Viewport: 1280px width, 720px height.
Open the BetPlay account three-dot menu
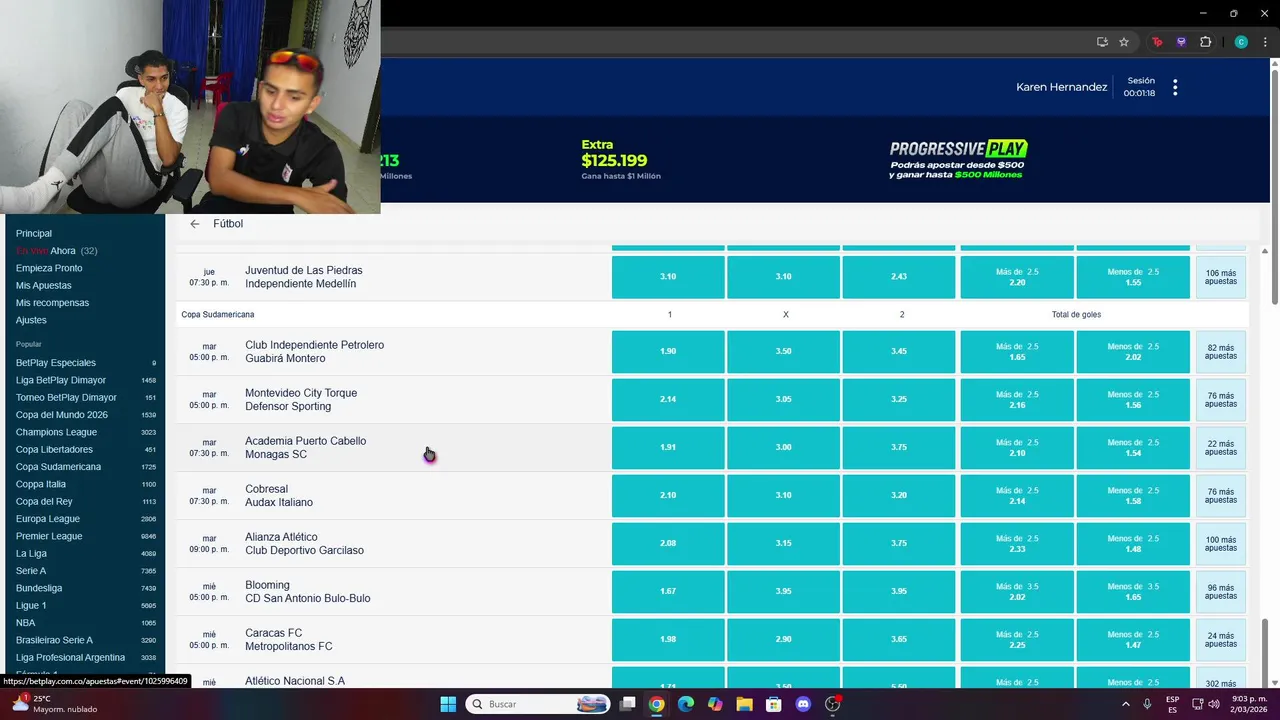1175,88
